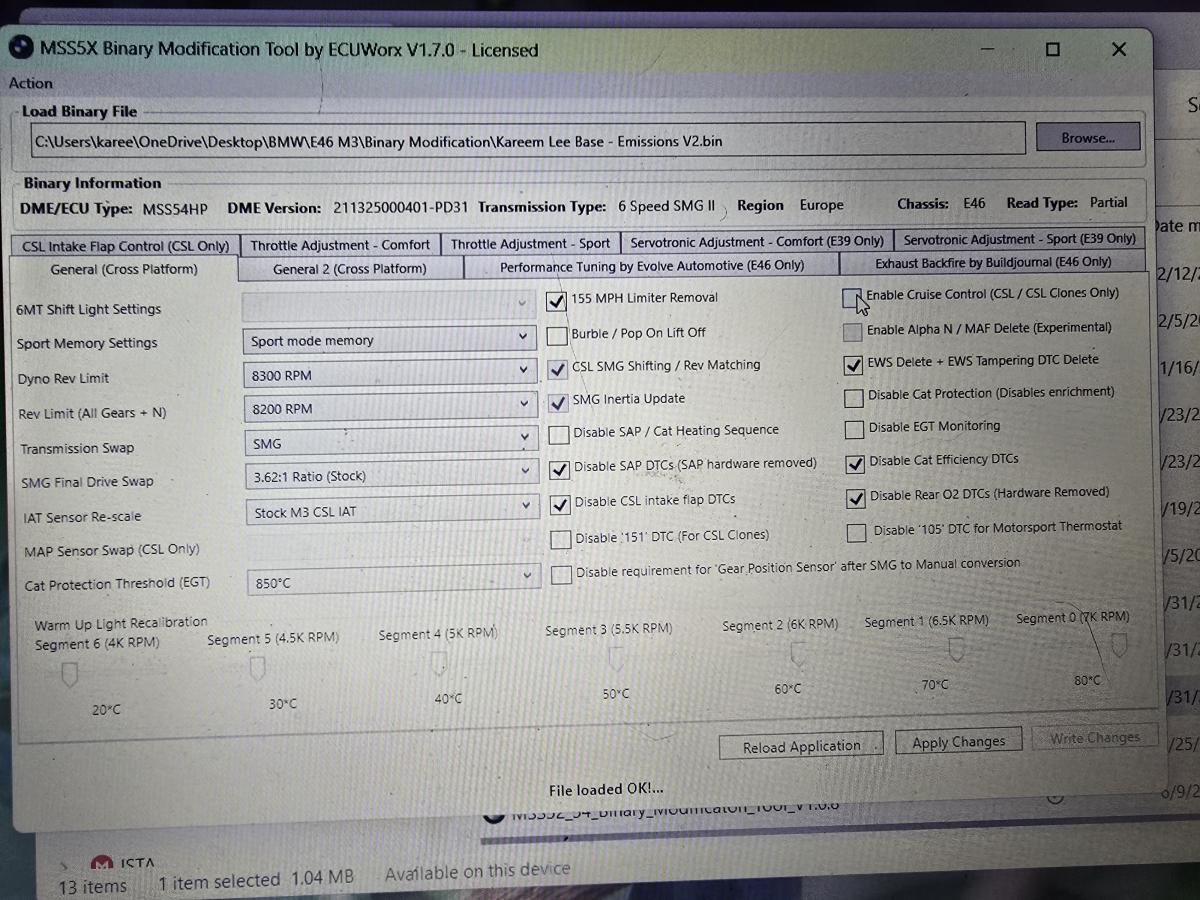Open Throttle Adjustment - Sport tab

[530, 243]
